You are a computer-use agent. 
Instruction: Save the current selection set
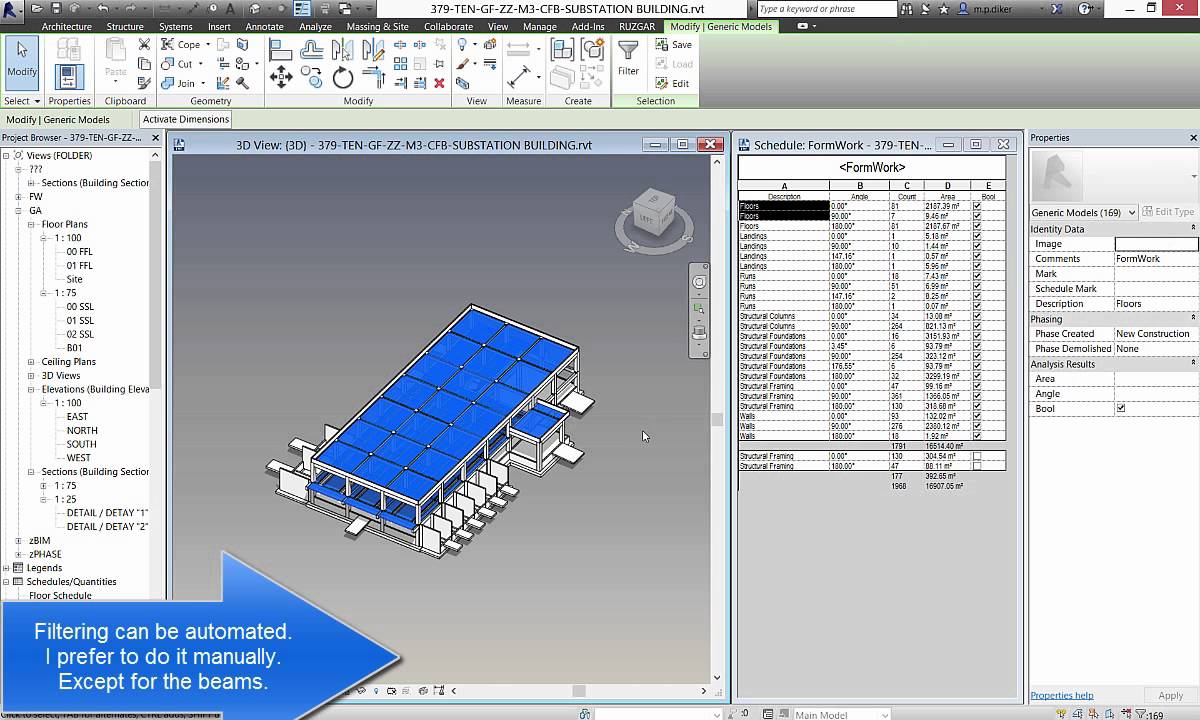[x=677, y=45]
